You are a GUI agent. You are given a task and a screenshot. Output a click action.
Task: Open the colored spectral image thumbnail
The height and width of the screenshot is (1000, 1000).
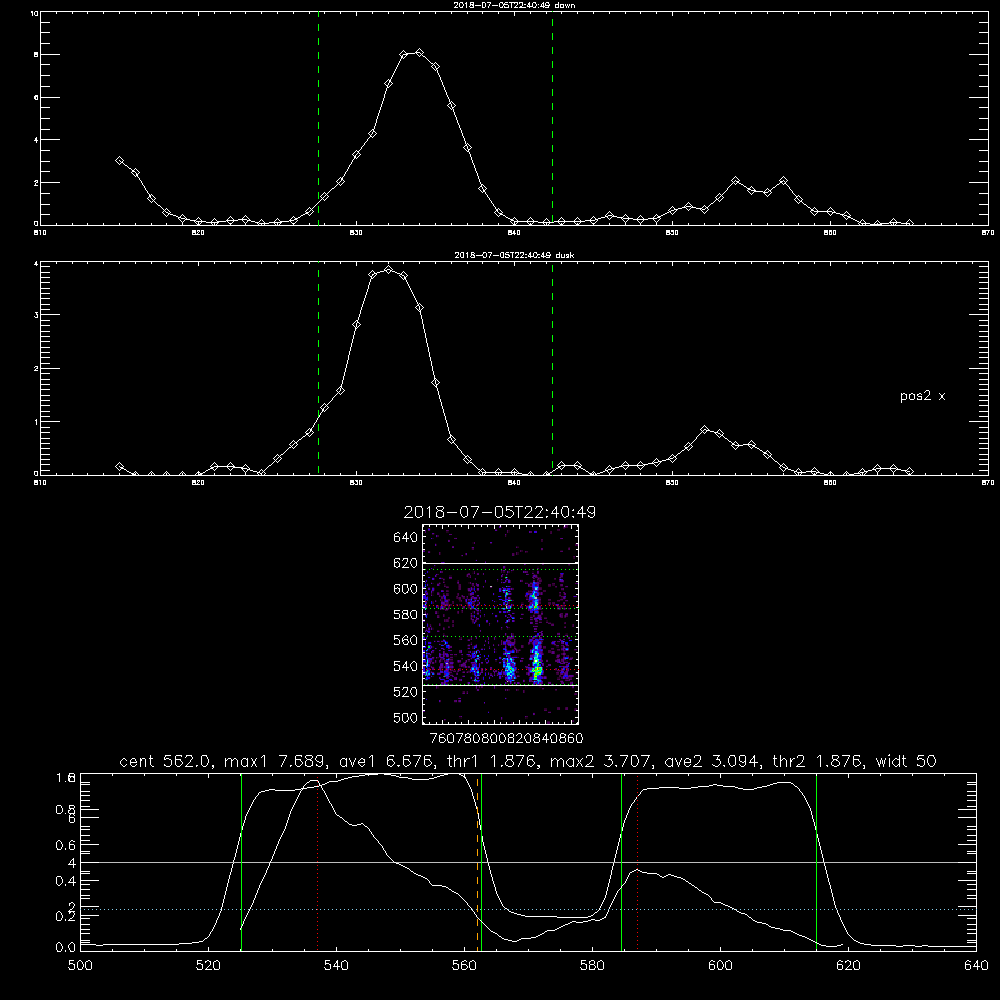click(501, 624)
